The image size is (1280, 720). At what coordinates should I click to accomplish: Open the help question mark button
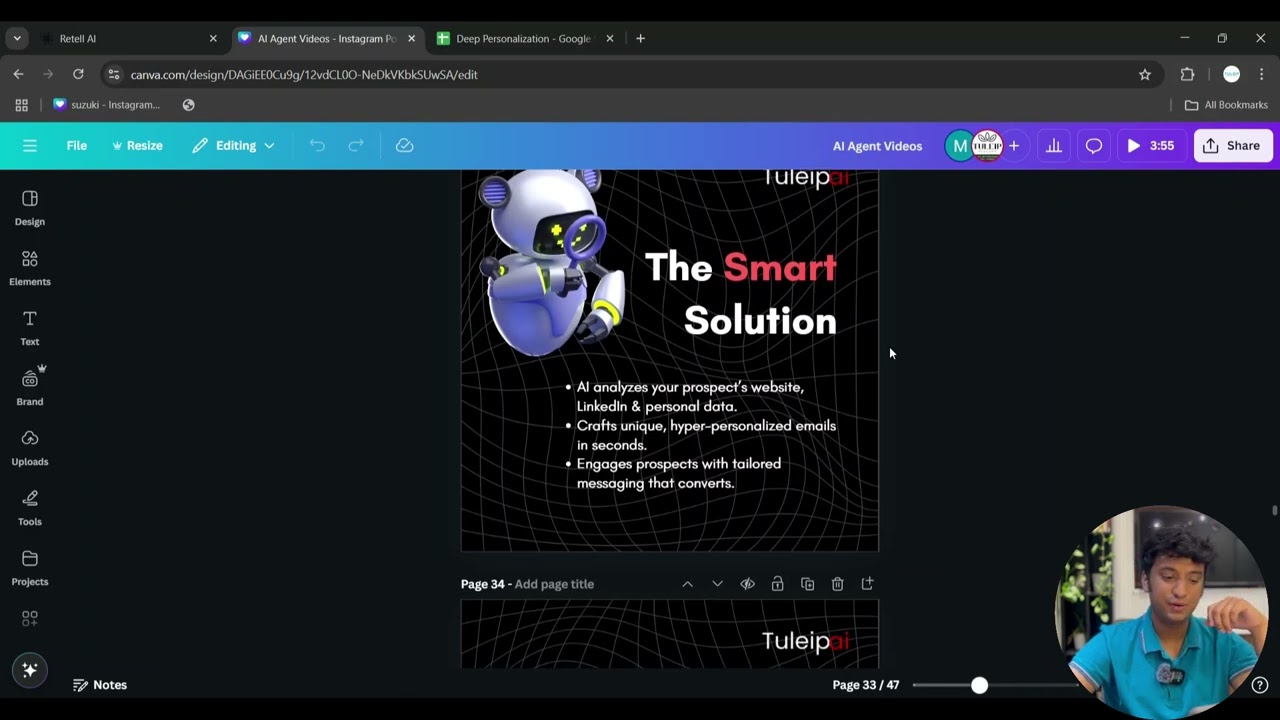pyautogui.click(x=1260, y=685)
